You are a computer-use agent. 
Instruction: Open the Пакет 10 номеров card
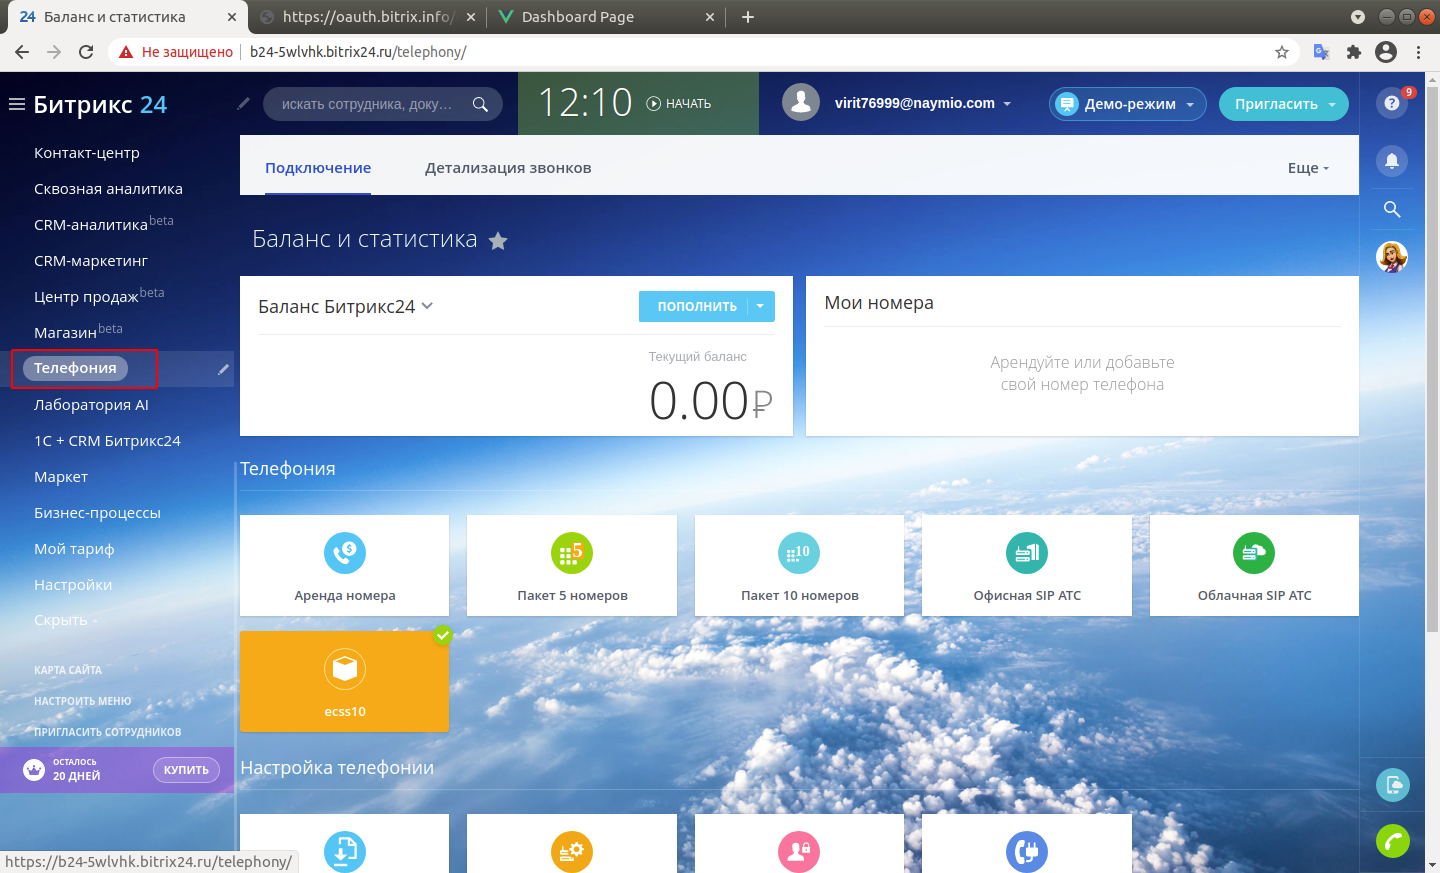[800, 565]
